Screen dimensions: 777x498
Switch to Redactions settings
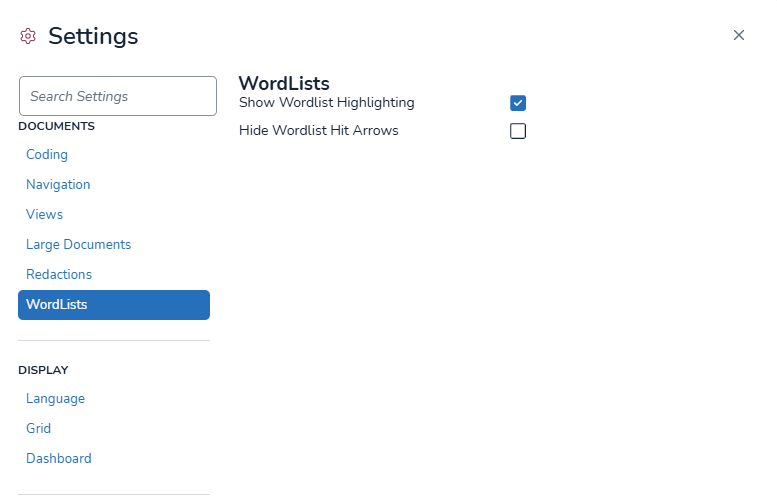[59, 275]
